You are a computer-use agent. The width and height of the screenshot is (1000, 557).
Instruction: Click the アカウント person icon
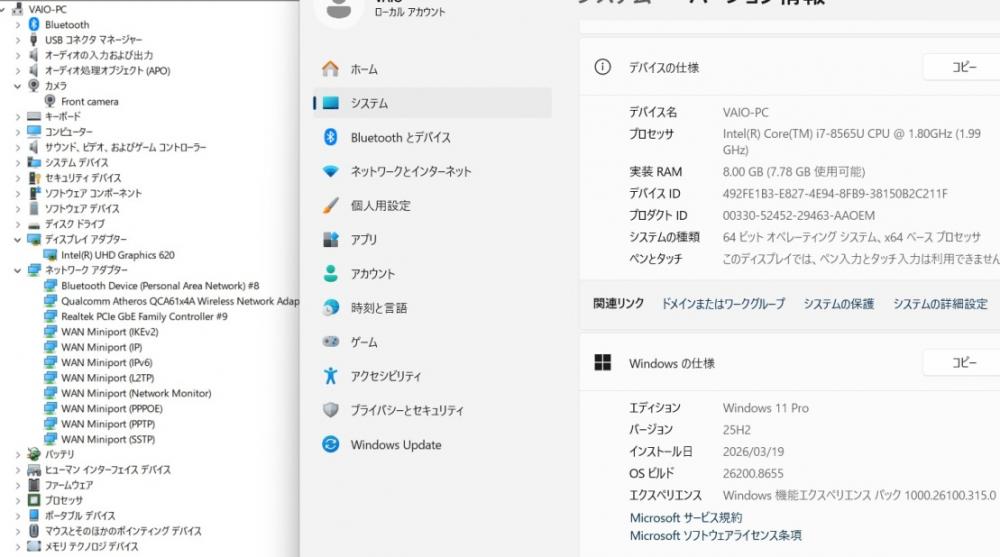coord(330,273)
